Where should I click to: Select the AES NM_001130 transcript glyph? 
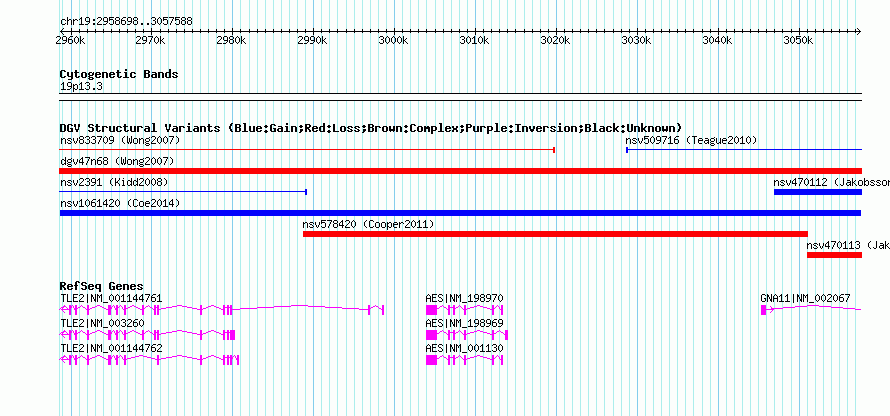(x=464, y=360)
